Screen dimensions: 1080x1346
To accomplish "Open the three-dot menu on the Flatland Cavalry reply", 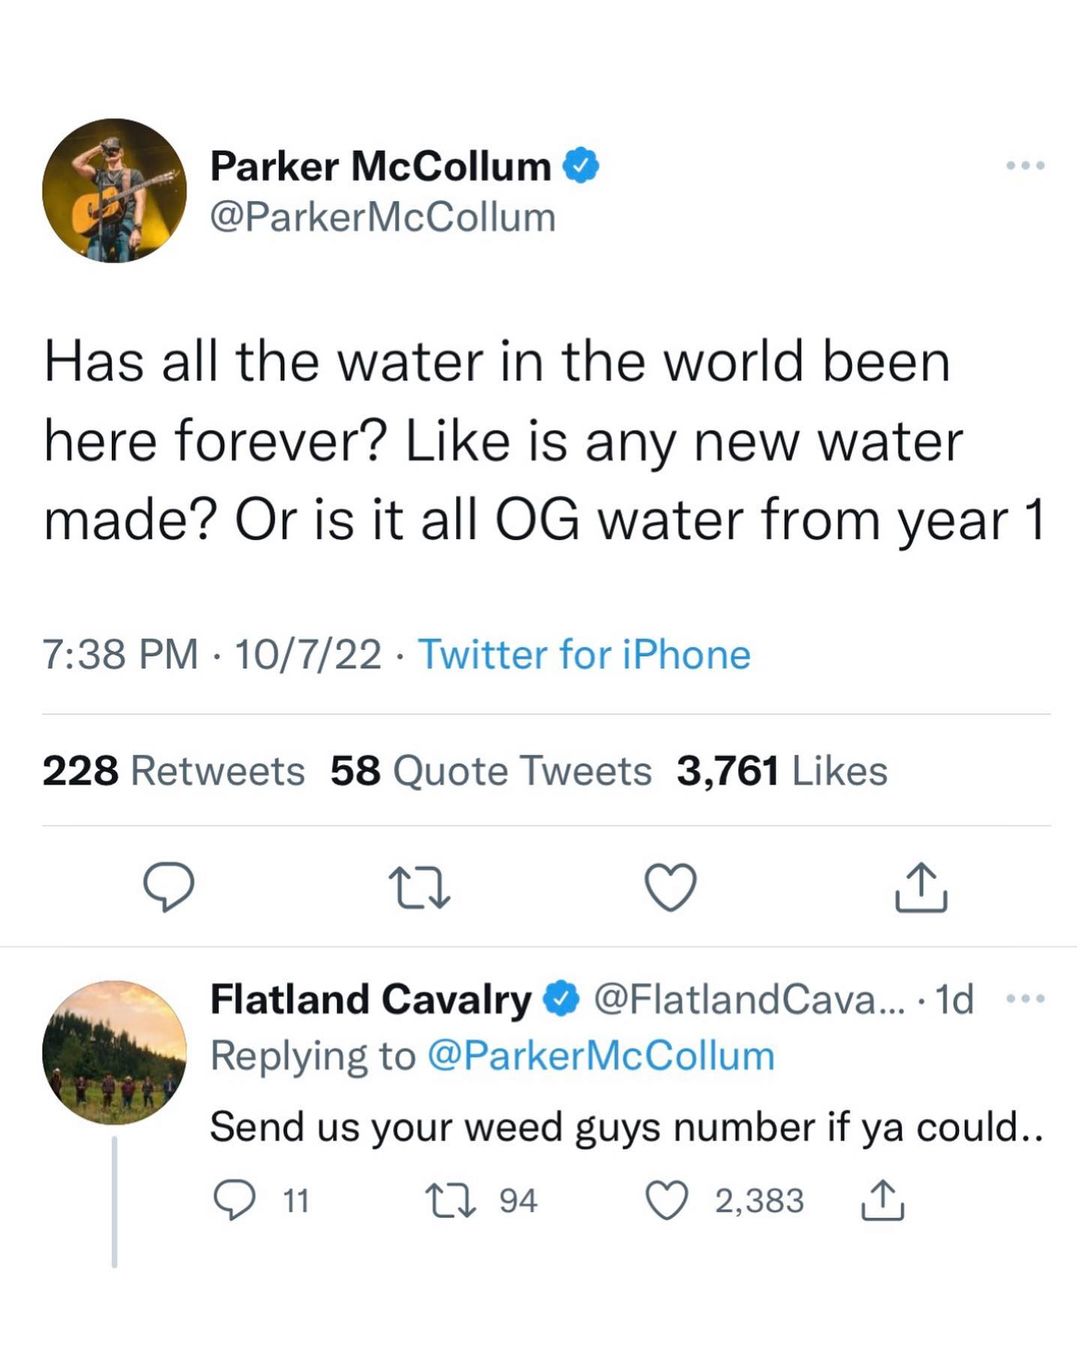I will tap(1026, 998).
